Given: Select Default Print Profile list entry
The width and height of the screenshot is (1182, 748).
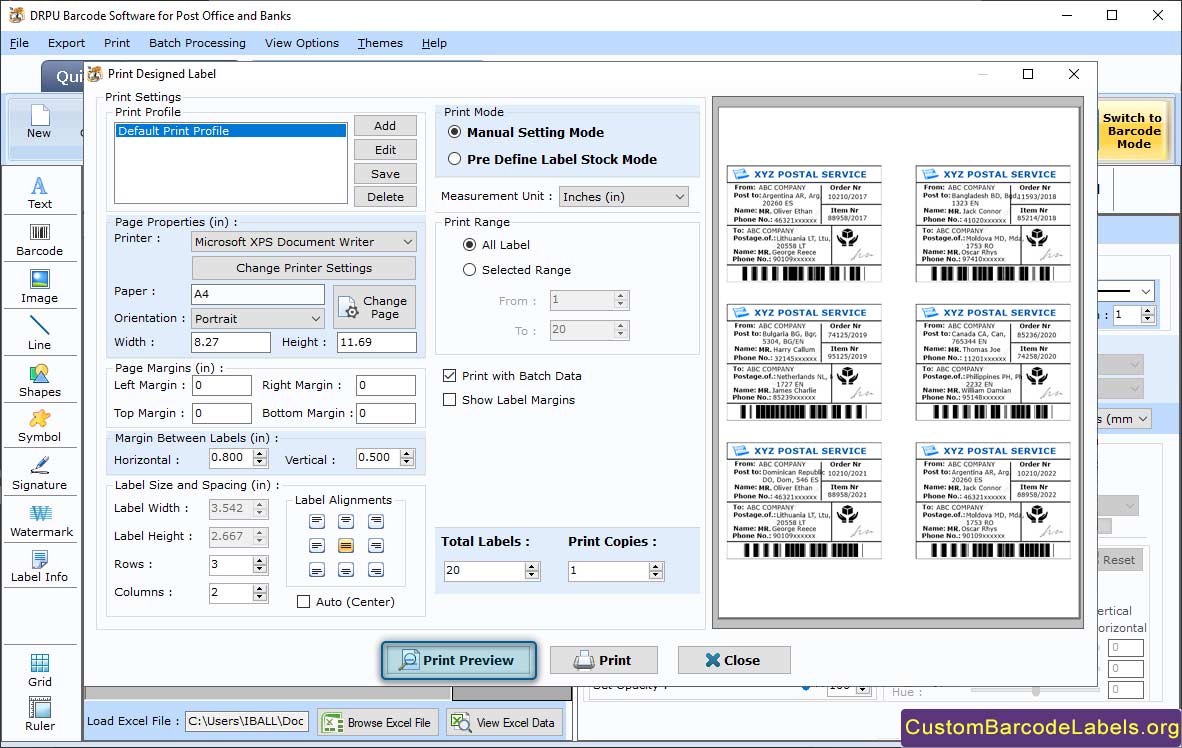Looking at the screenshot, I should 231,130.
